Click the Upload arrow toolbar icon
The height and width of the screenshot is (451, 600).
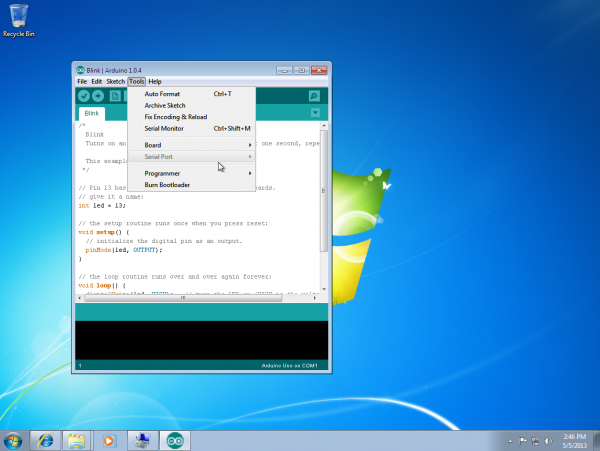pyautogui.click(x=98, y=96)
